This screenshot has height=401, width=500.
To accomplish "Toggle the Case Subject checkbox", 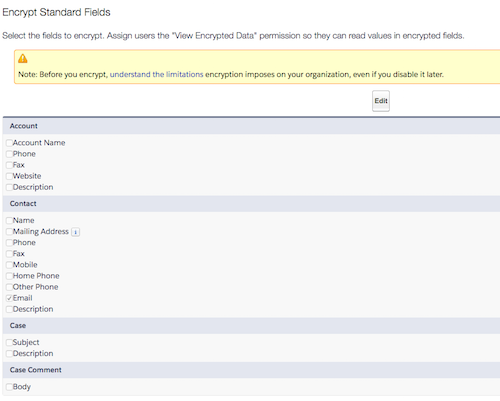I will [x=9, y=343].
